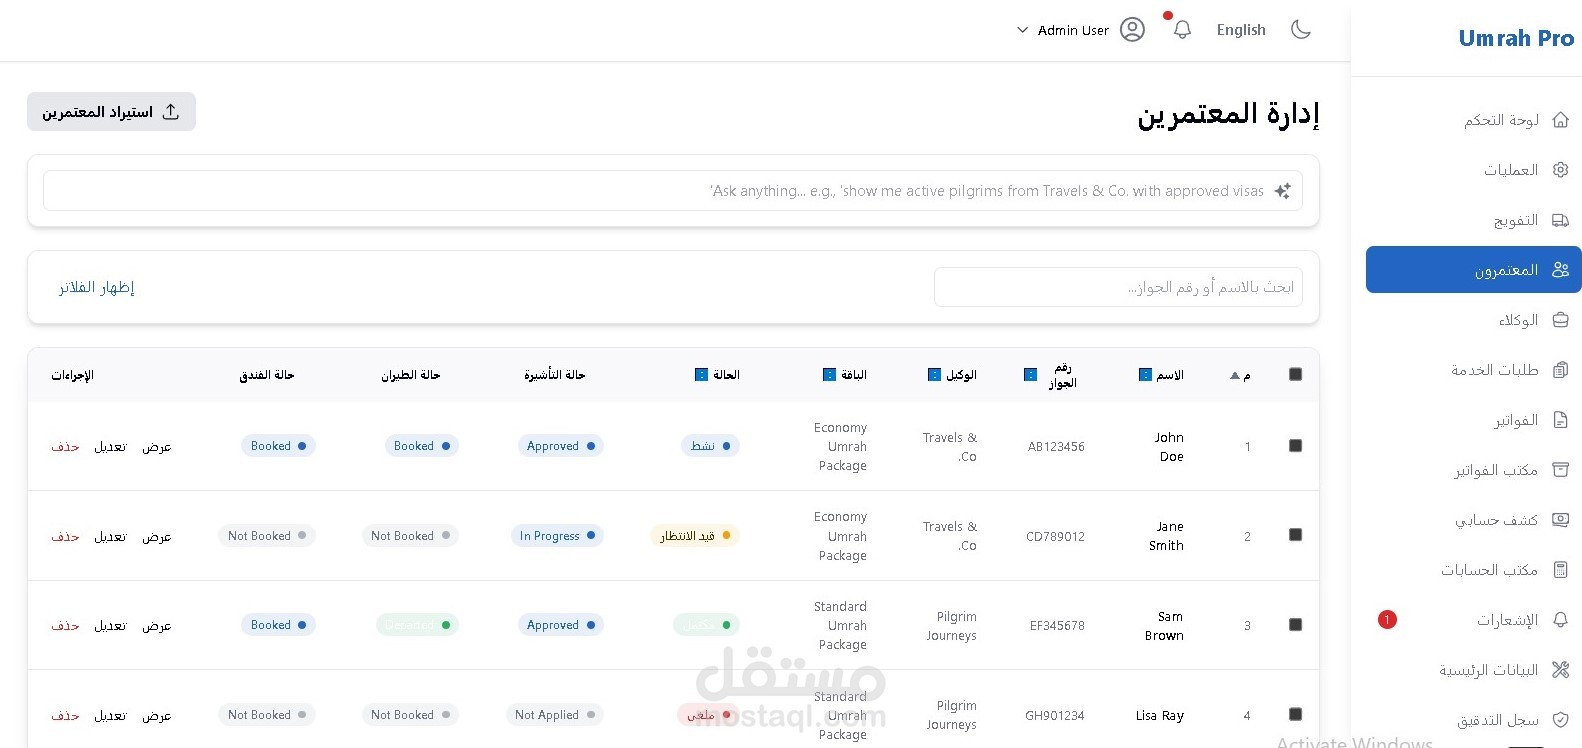The image size is (1582, 748).
Task: Expand the Admin User dropdown chevron
Action: click(x=1022, y=30)
